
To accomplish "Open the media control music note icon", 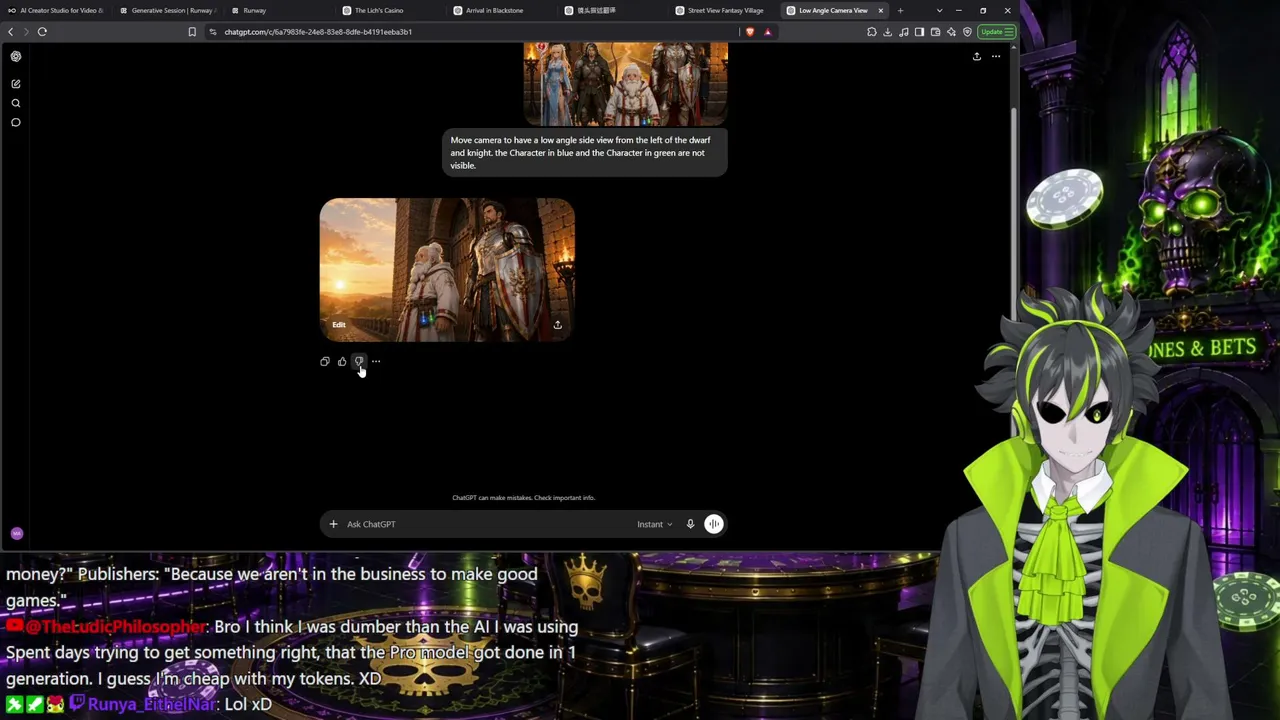I will click(x=904, y=32).
